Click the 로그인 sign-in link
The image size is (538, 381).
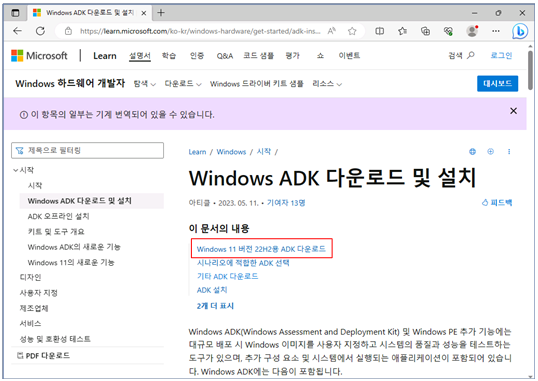(x=501, y=55)
